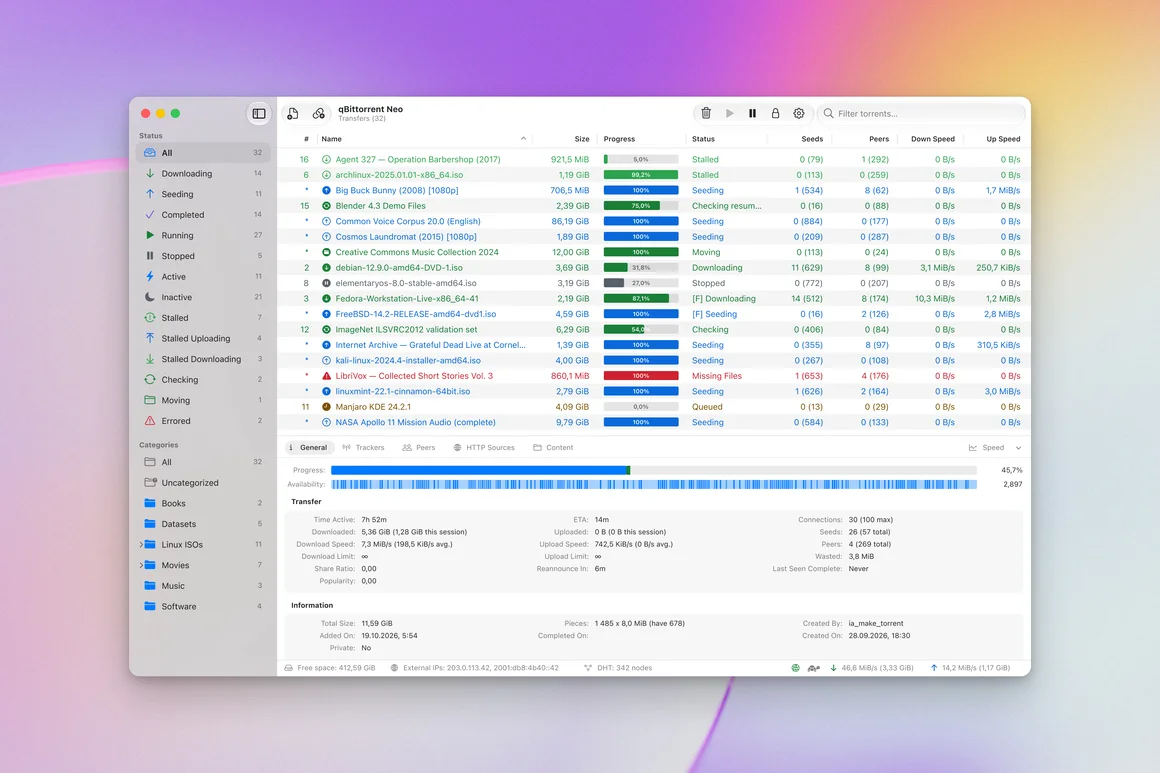Filter by Inactive status

pyautogui.click(x=203, y=297)
